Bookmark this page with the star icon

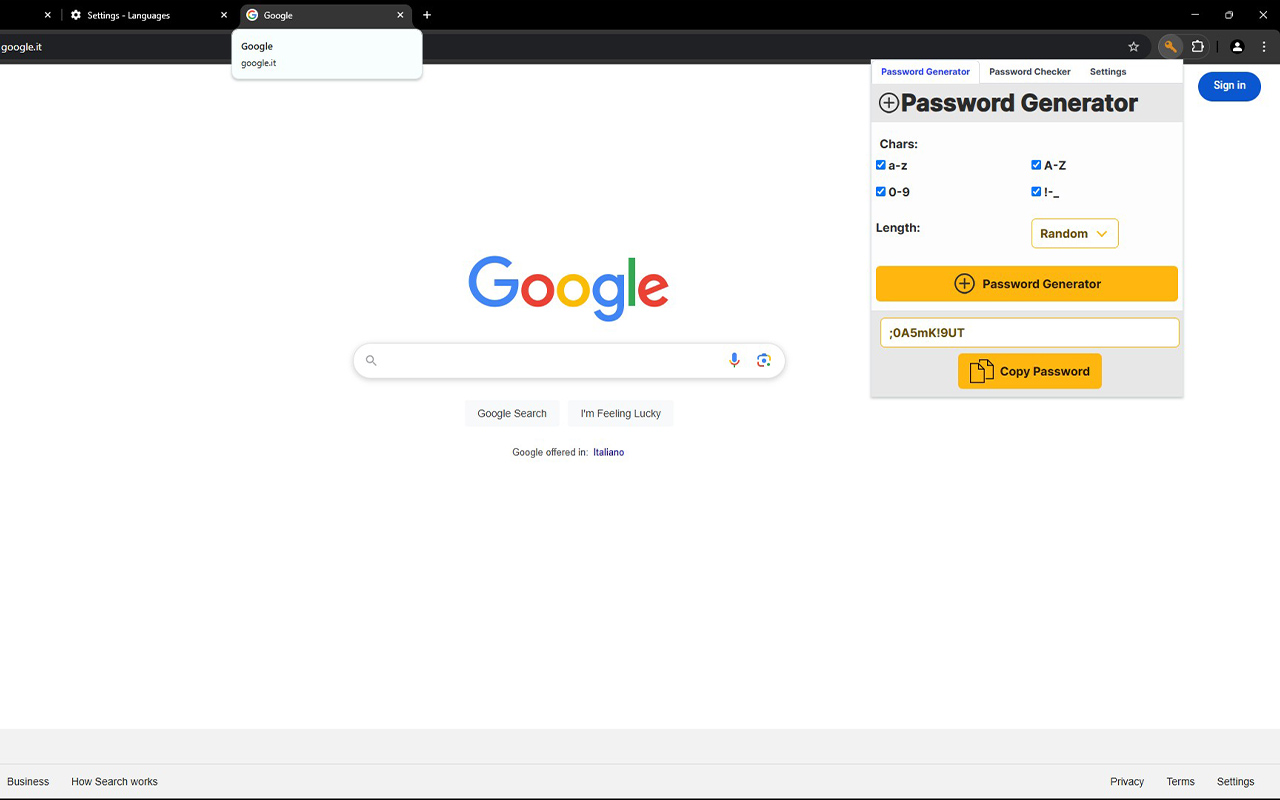pyautogui.click(x=1133, y=46)
